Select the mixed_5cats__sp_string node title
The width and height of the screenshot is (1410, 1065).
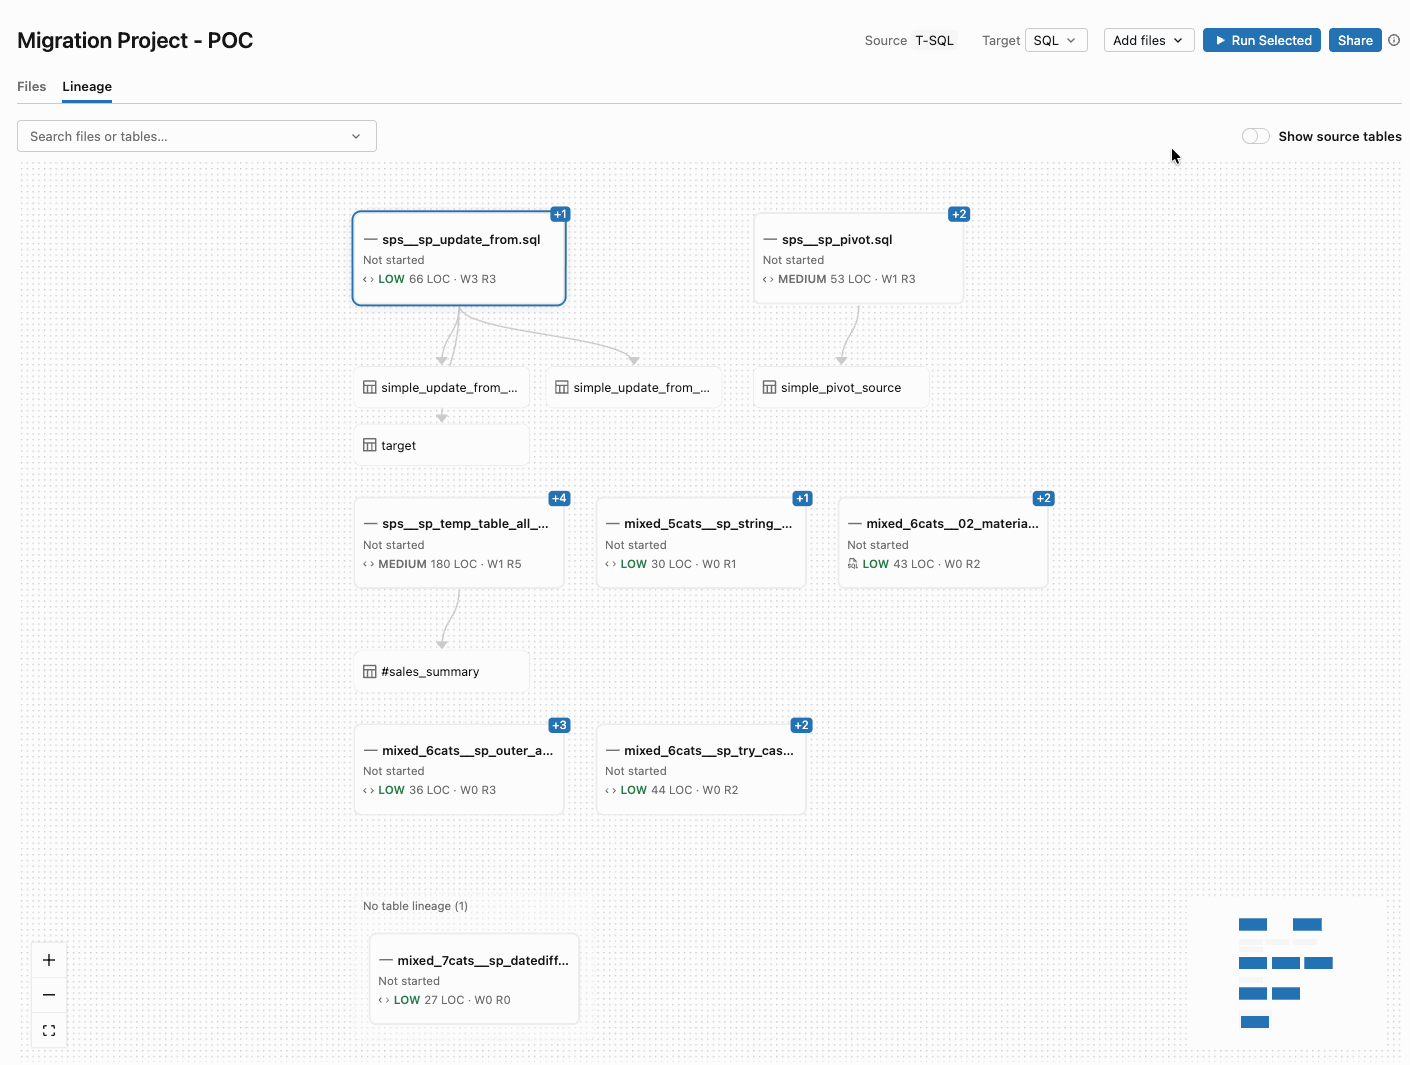click(708, 524)
